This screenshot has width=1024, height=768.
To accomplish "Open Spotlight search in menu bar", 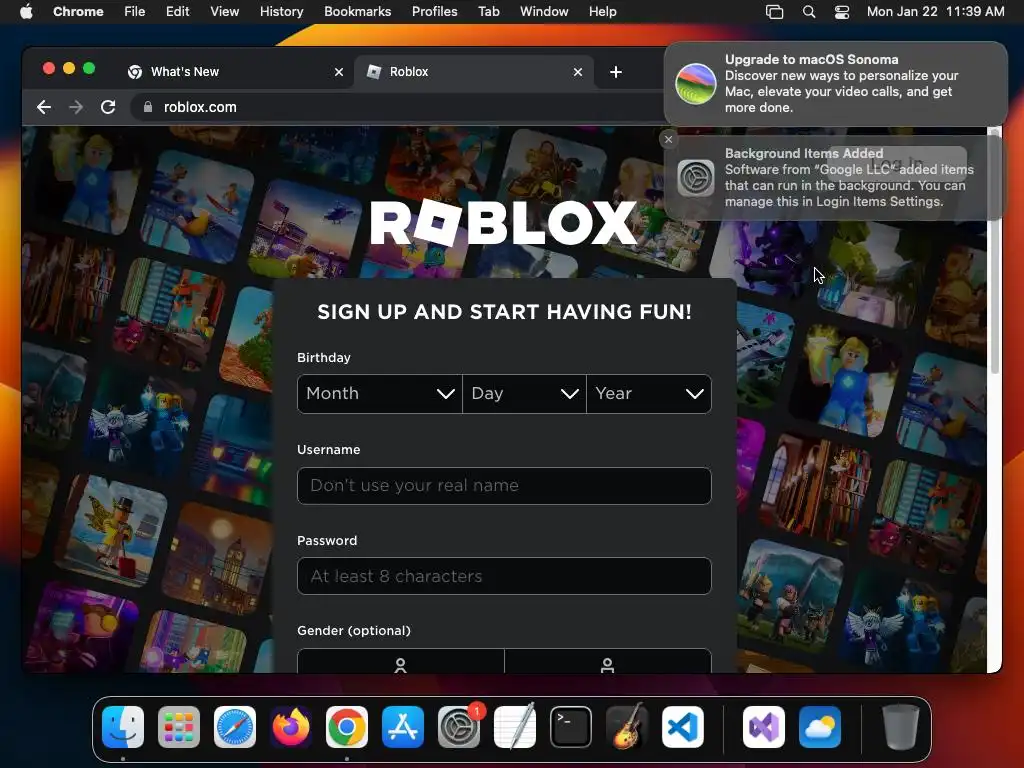I will coord(808,12).
